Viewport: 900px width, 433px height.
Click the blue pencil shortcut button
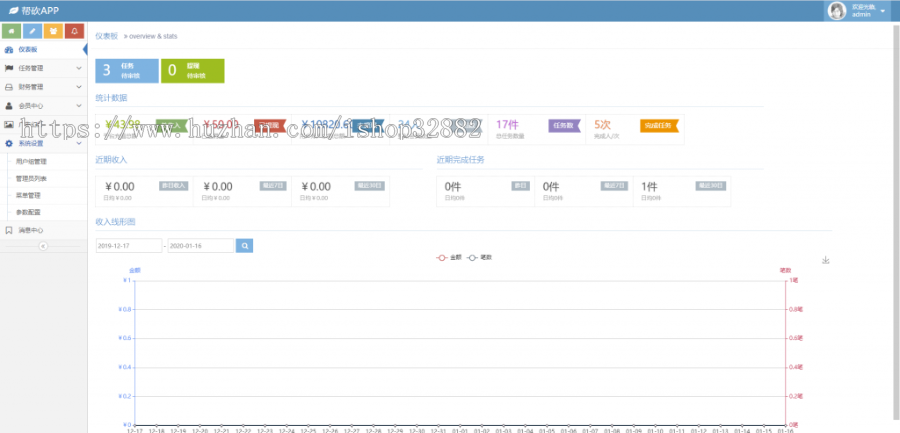click(x=32, y=31)
